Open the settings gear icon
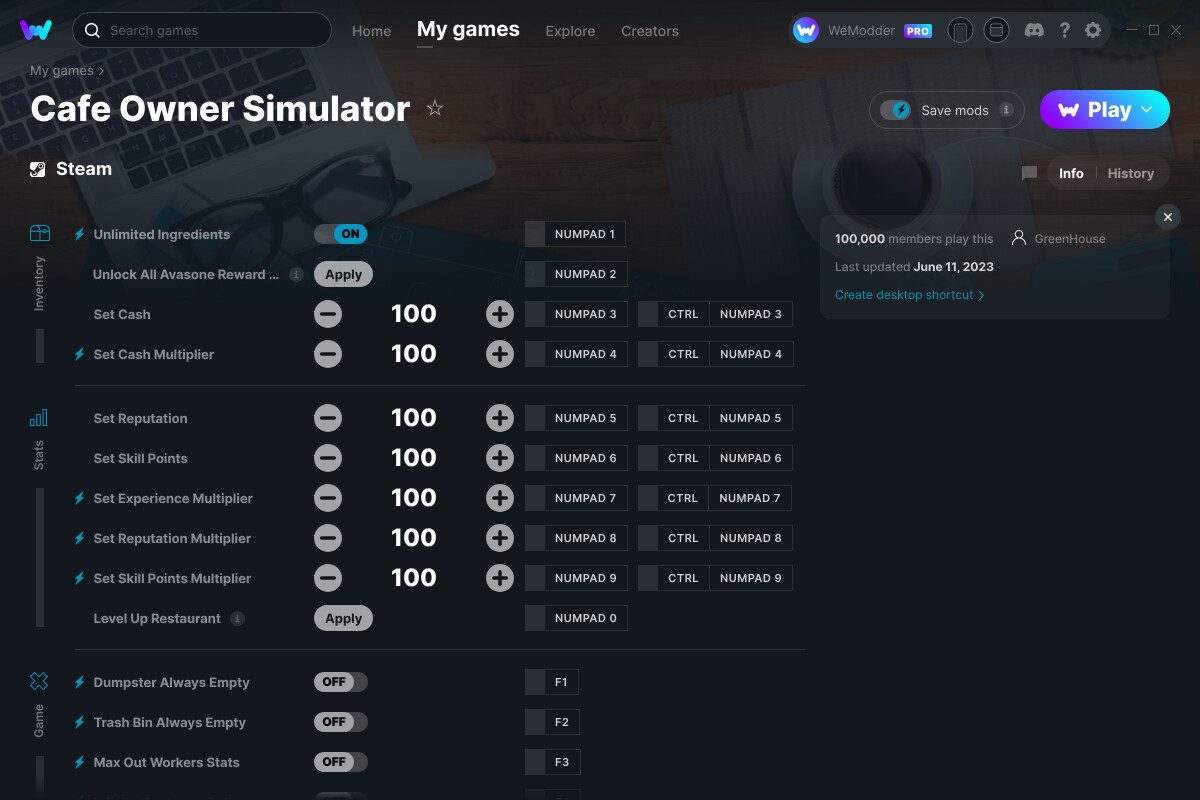Screen dimensions: 1200x800 pos(1093,30)
